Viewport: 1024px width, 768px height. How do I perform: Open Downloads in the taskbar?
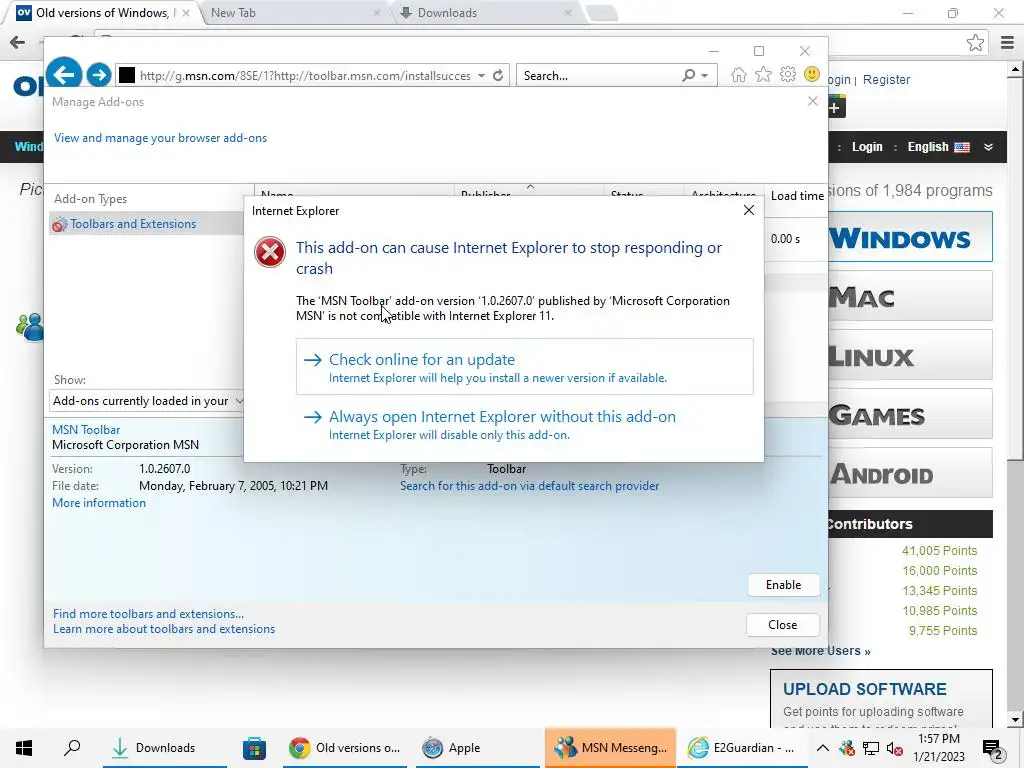tap(165, 748)
